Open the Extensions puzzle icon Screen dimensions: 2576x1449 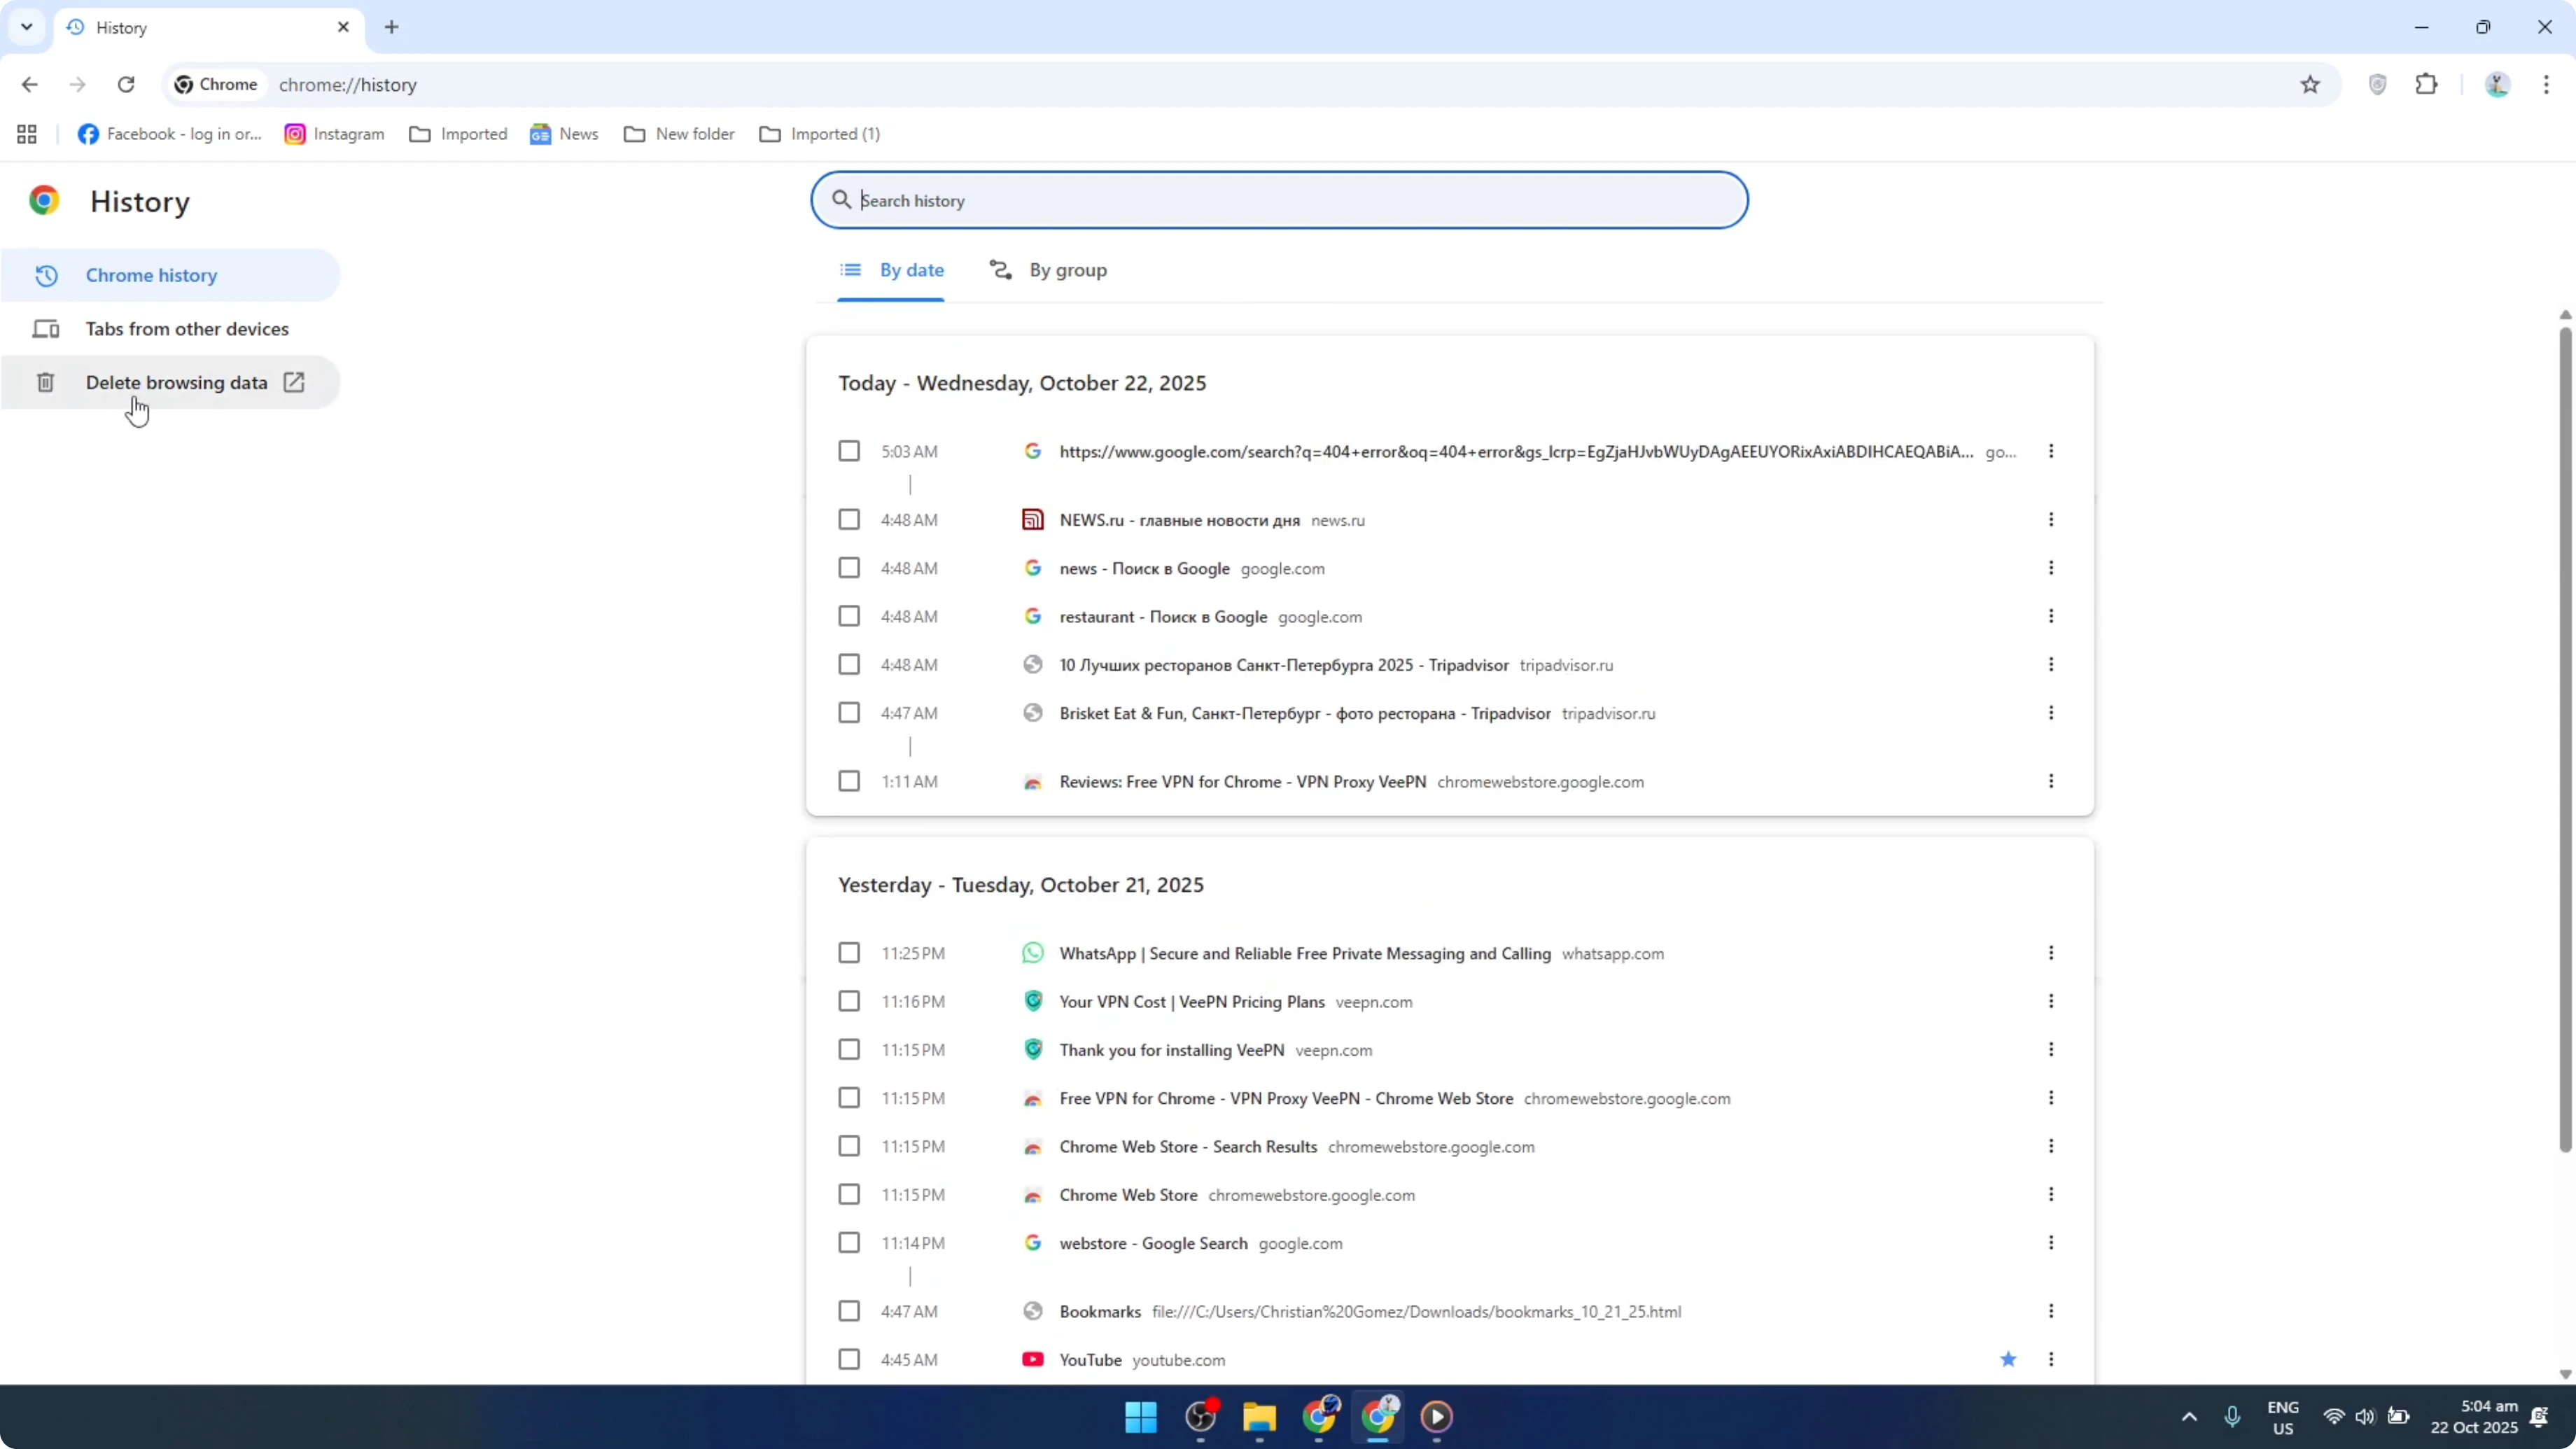tap(2428, 84)
